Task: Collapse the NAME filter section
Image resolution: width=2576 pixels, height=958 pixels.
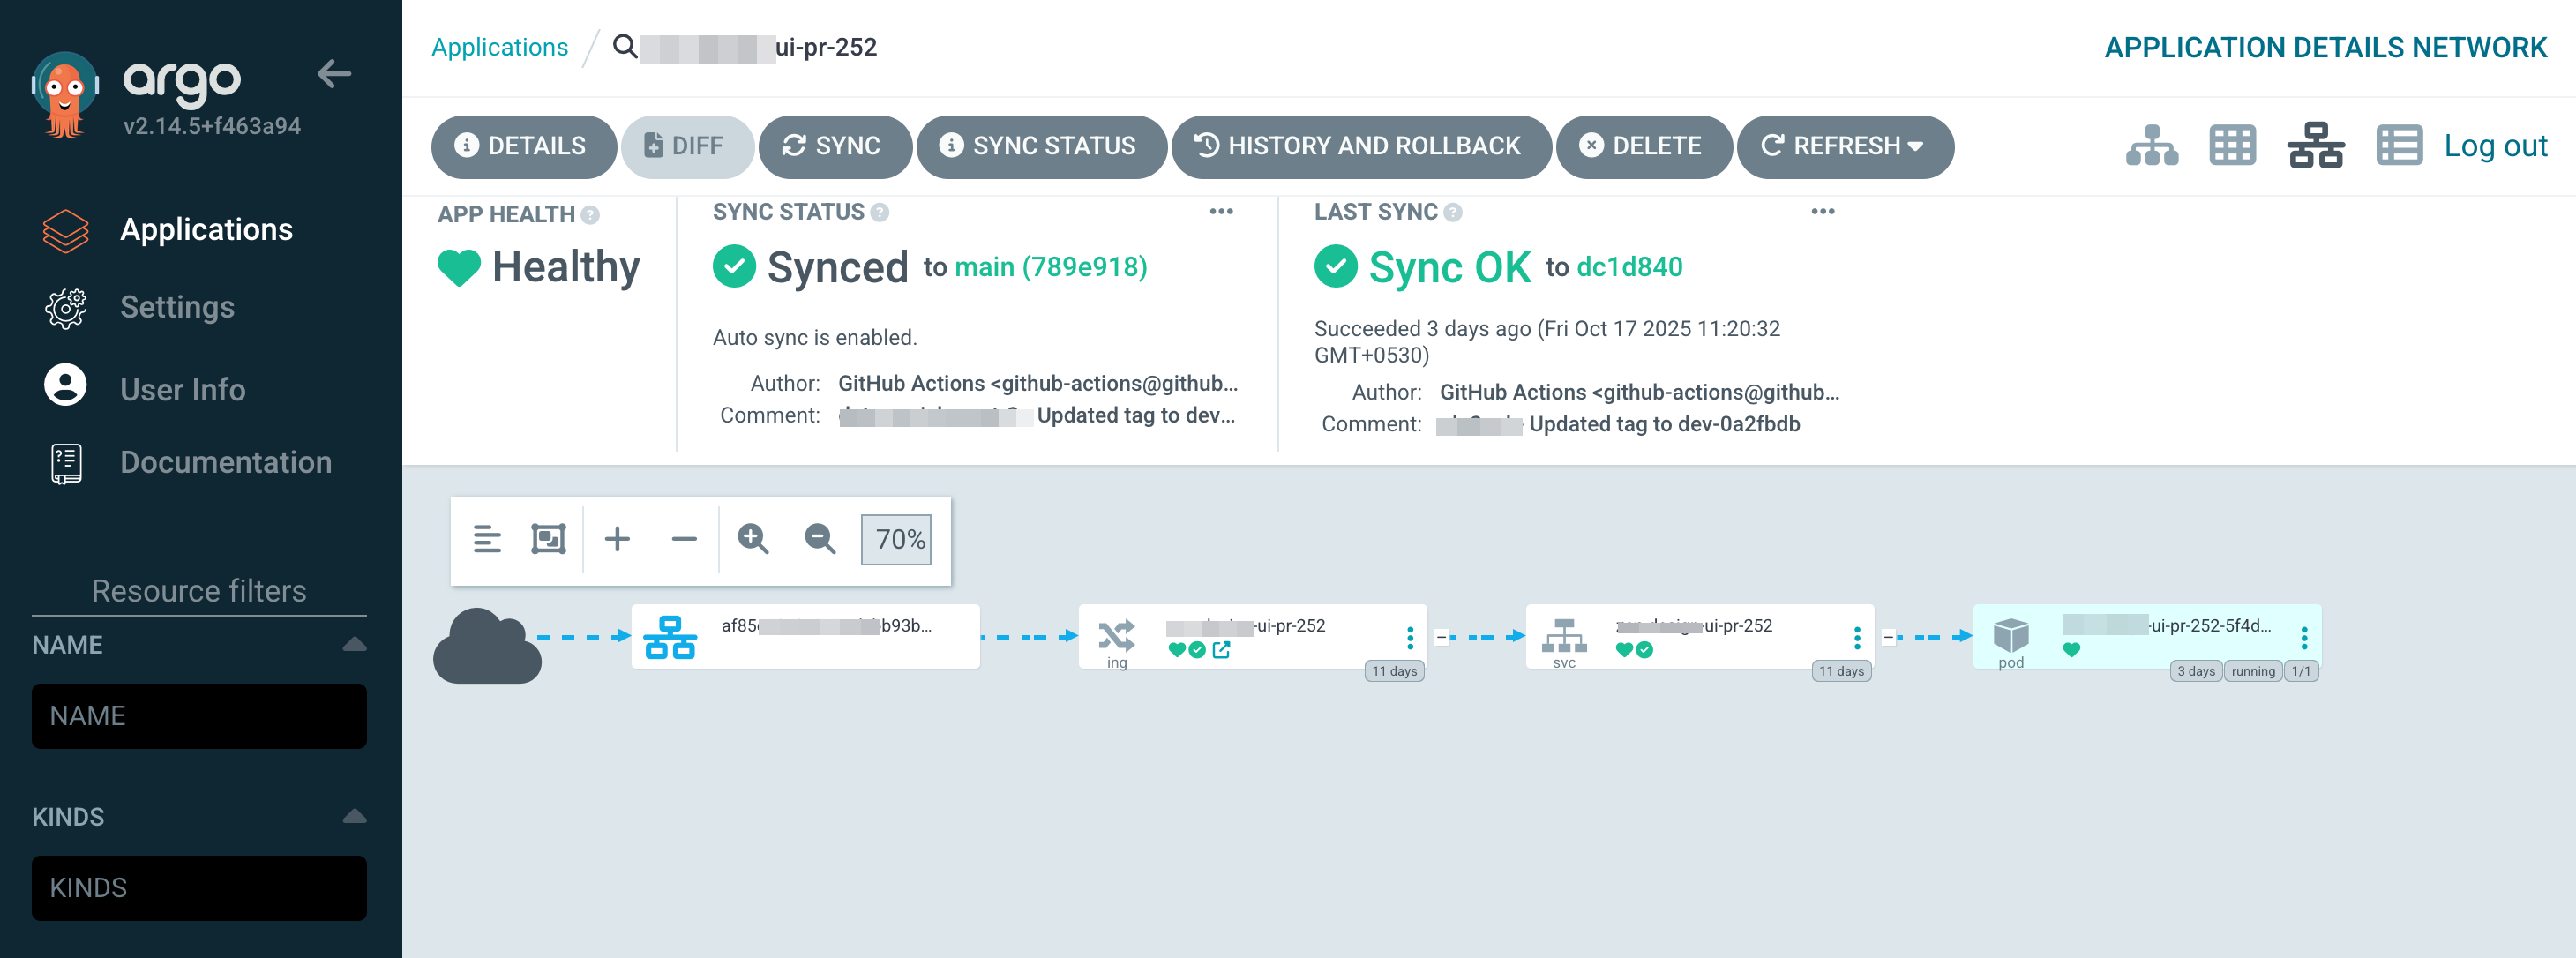Action: pos(354,644)
